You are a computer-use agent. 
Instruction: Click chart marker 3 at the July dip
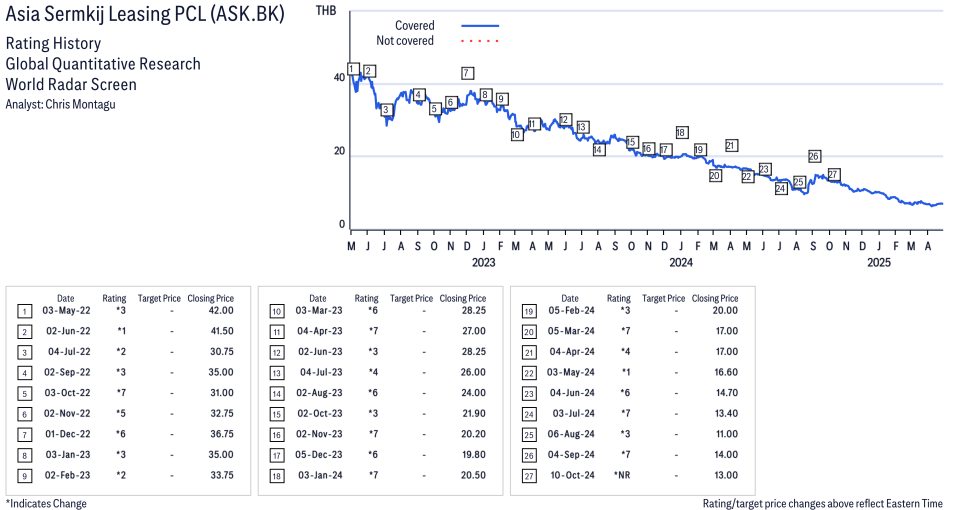386,111
